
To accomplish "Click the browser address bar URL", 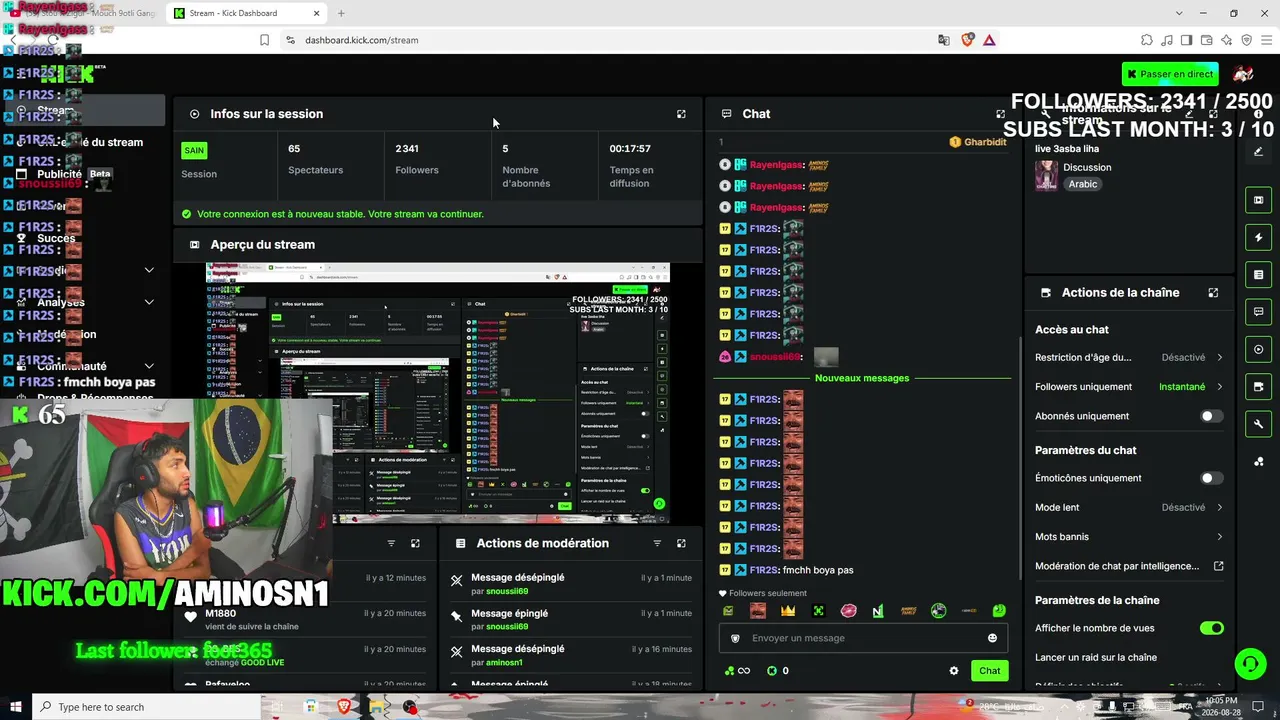I will click(x=362, y=40).
